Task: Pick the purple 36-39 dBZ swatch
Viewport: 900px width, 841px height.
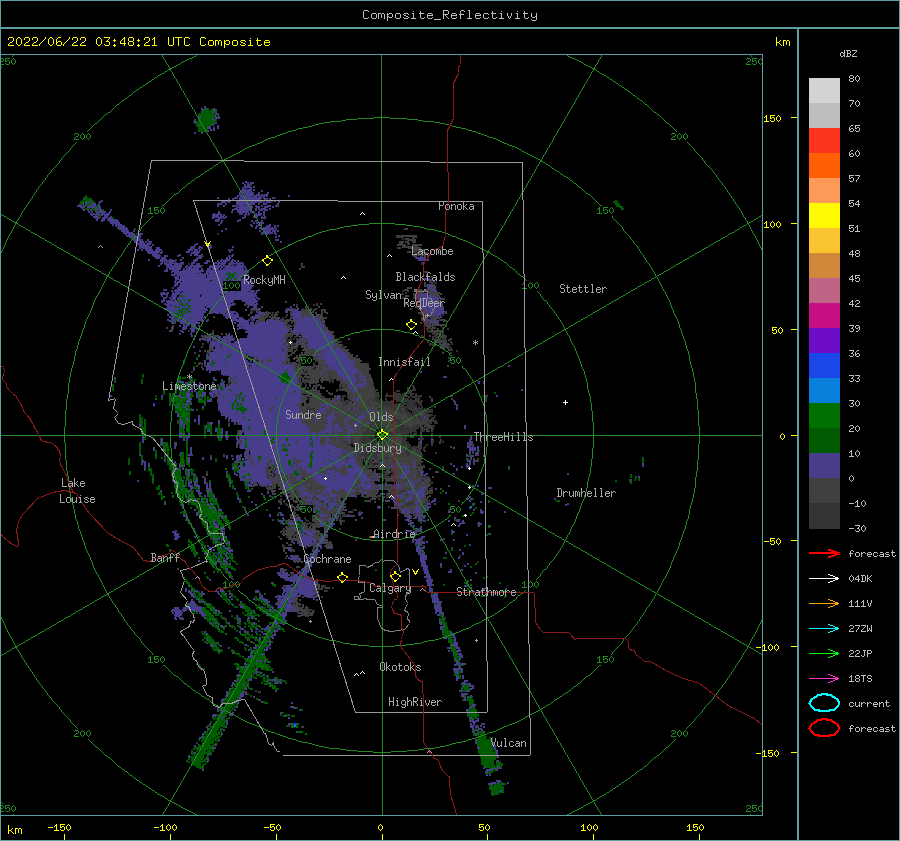Action: 824,341
